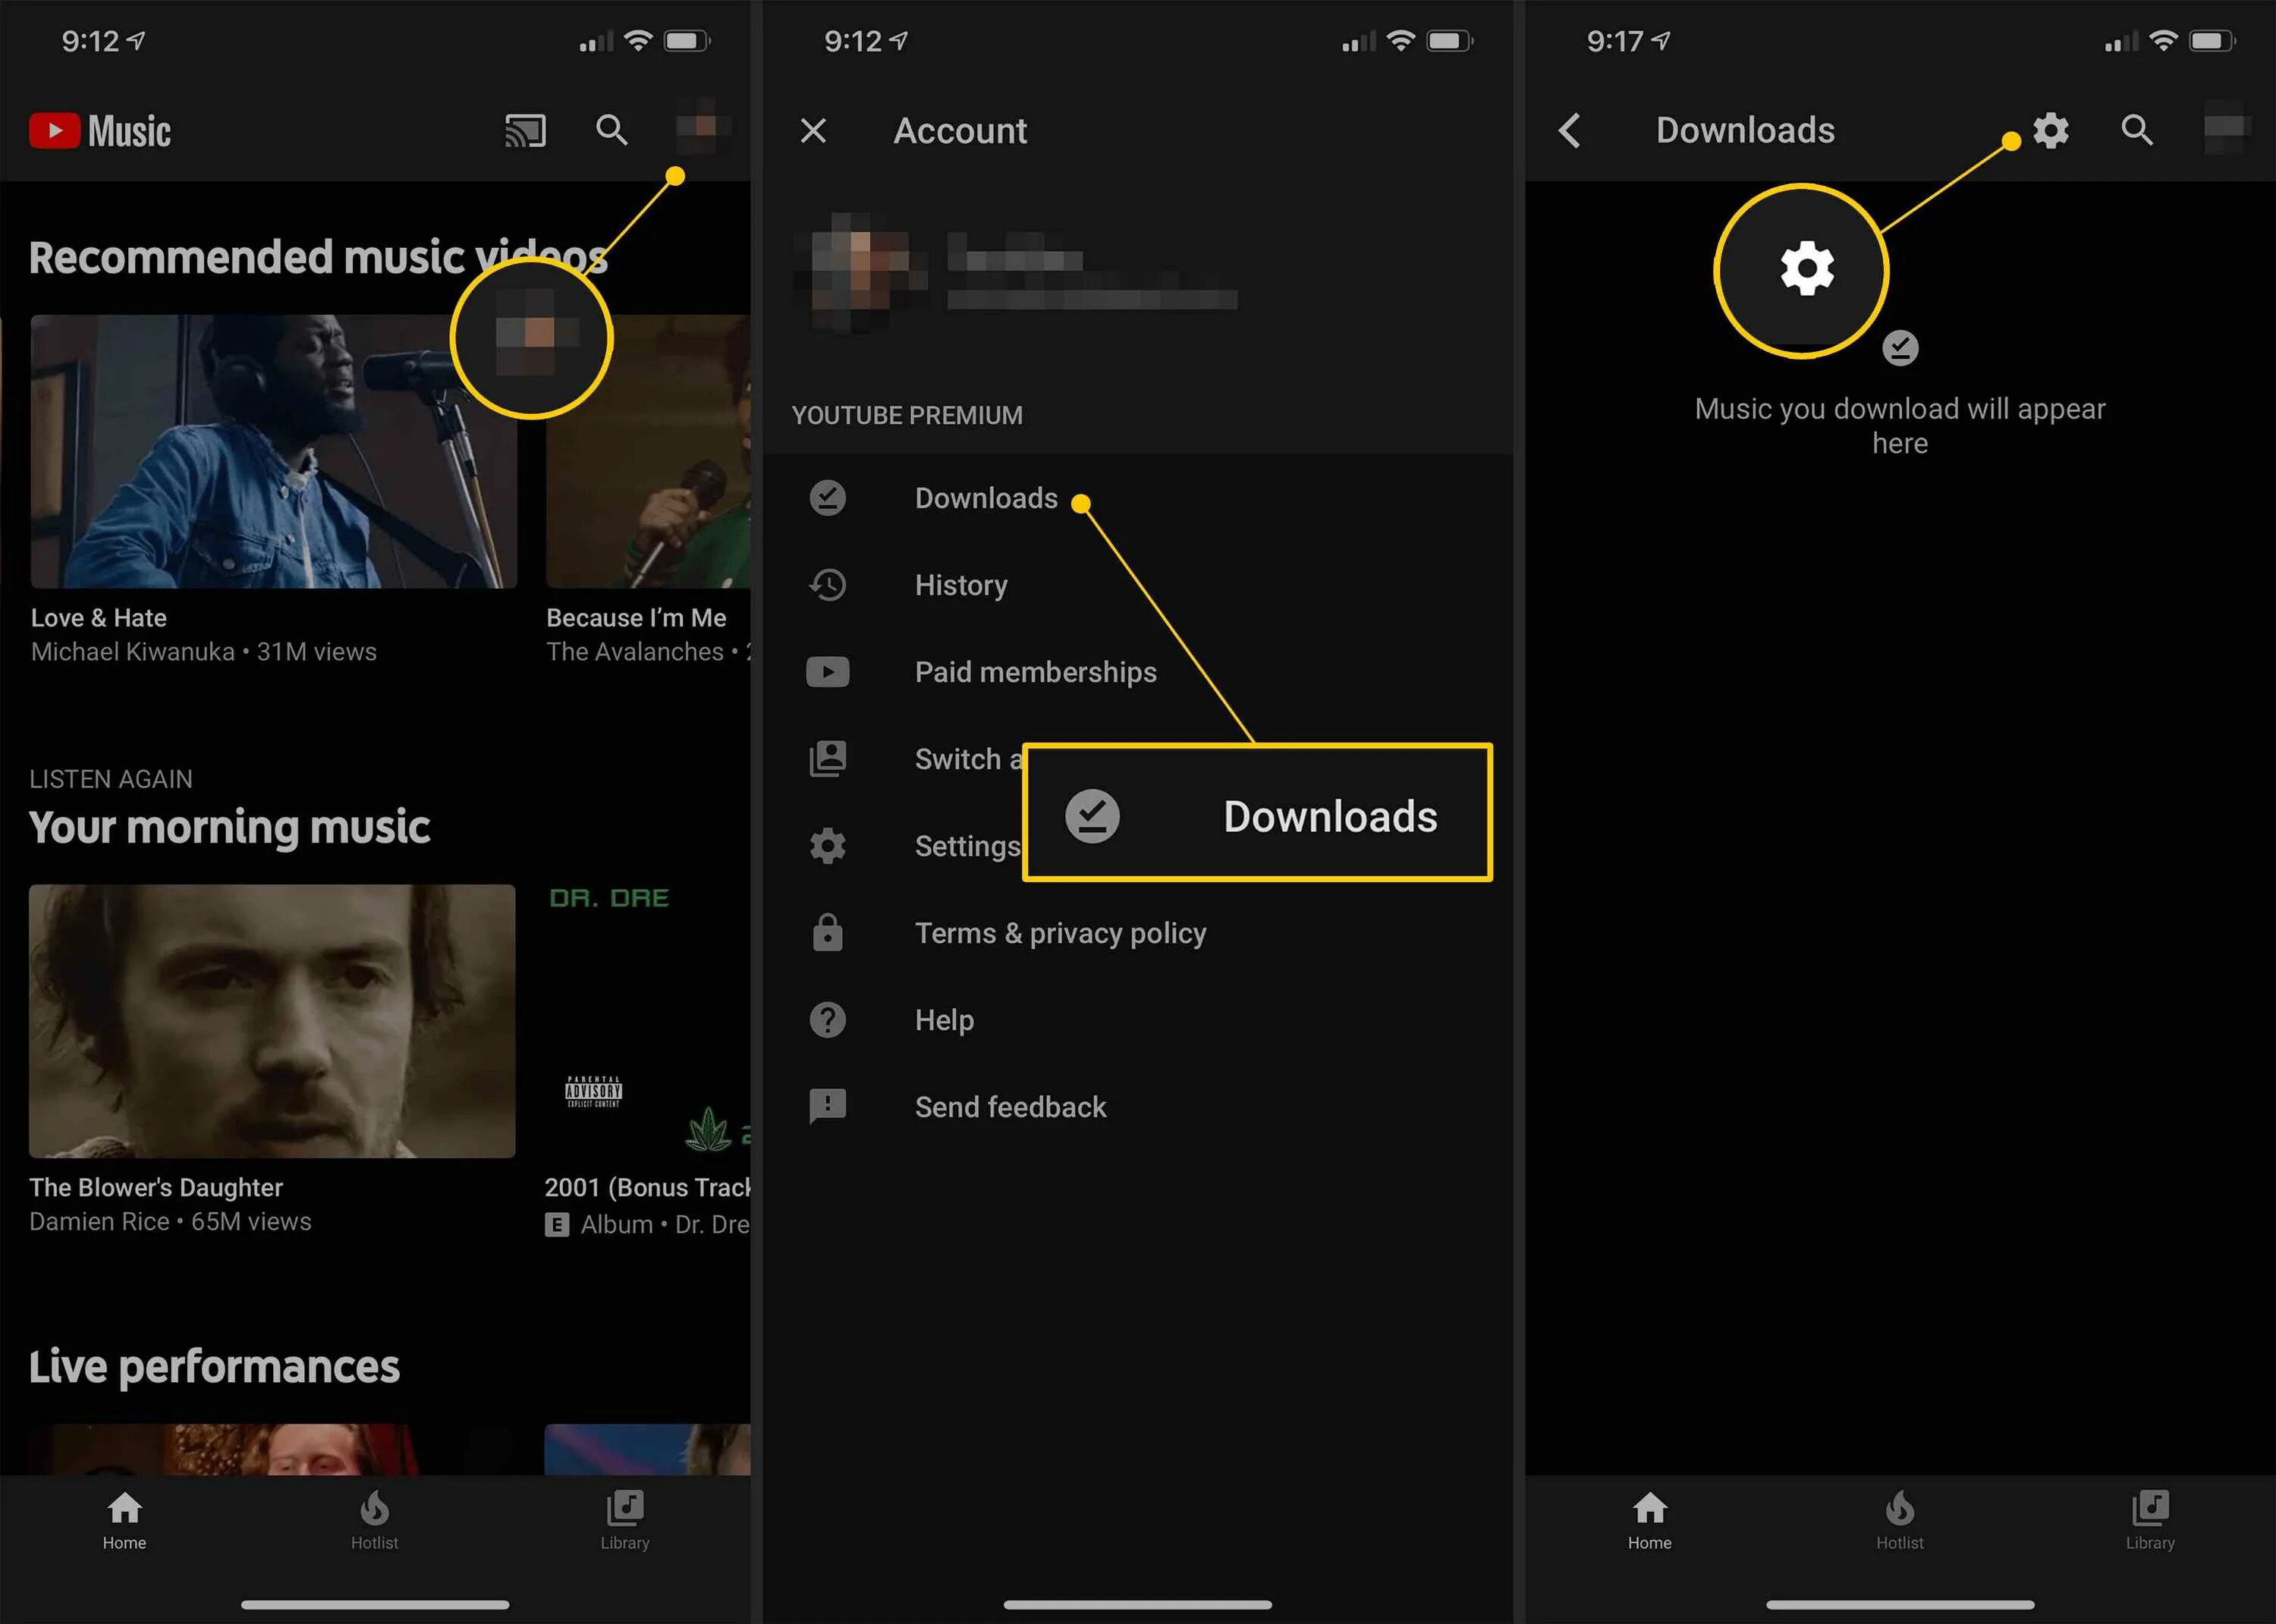Open Terms & privacy policy
This screenshot has width=2276, height=1624.
1060,933
